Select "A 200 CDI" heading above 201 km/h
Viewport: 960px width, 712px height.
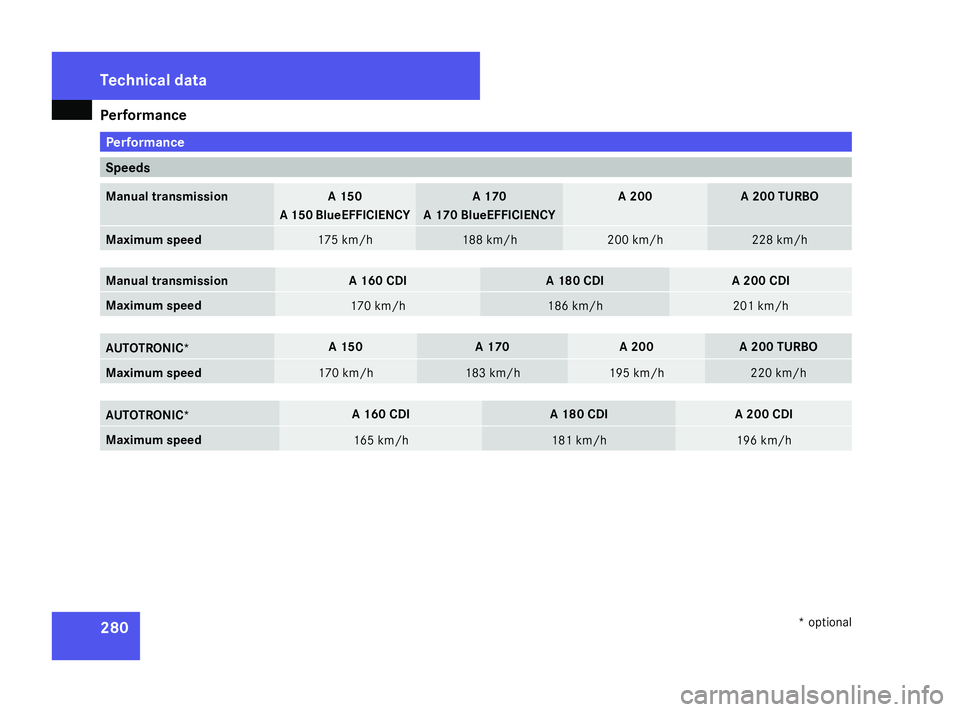(760, 280)
